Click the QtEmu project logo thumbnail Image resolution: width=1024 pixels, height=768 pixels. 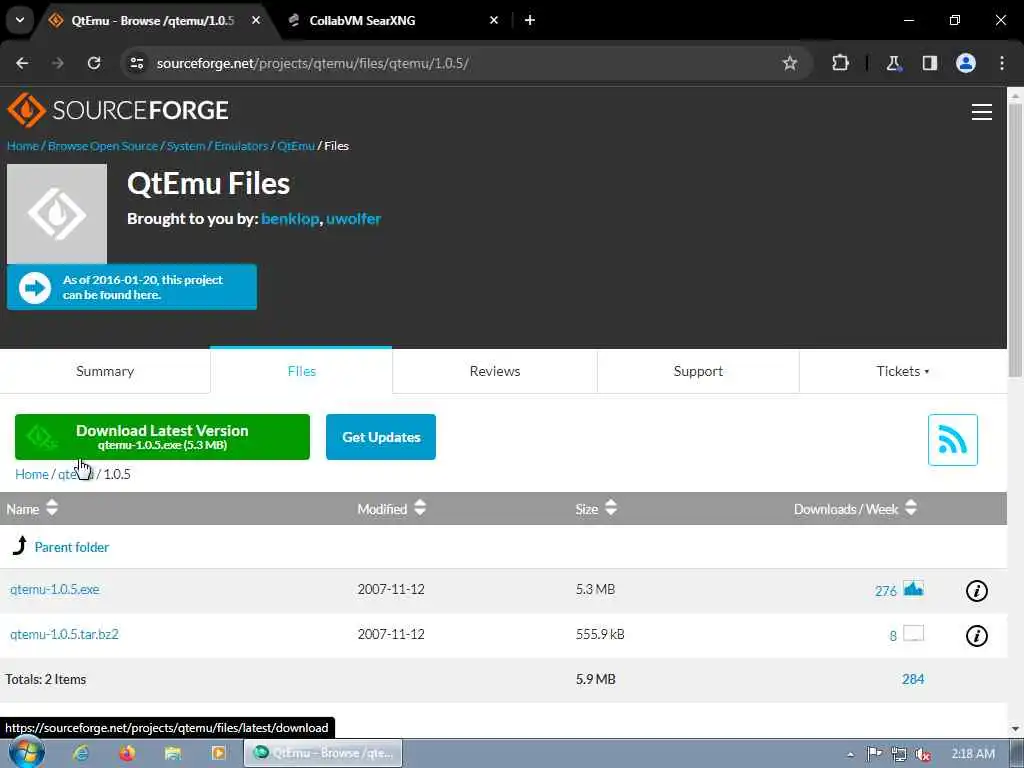[x=57, y=214]
